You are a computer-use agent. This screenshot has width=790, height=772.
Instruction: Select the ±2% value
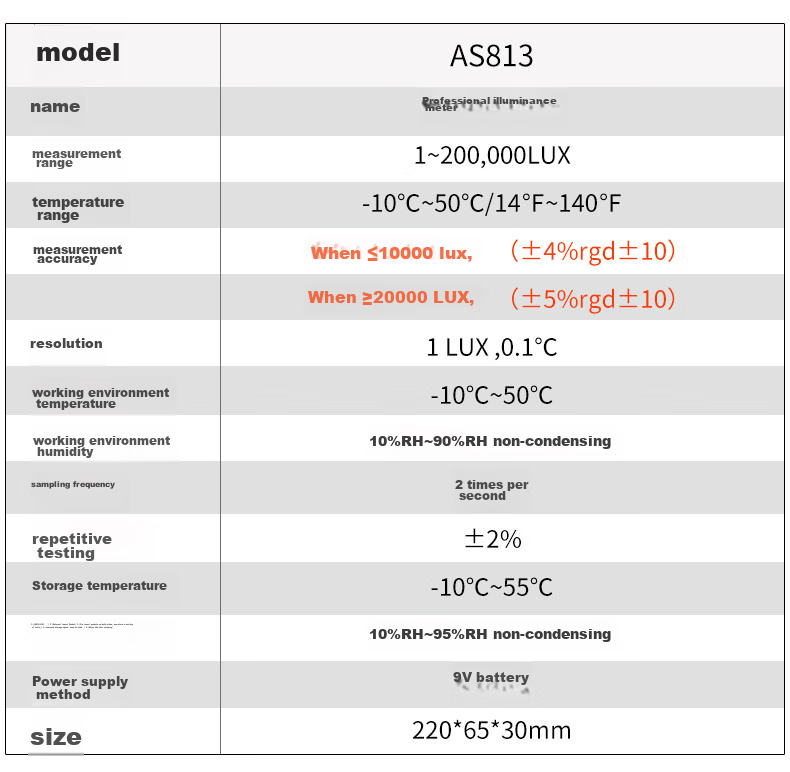coord(492,539)
